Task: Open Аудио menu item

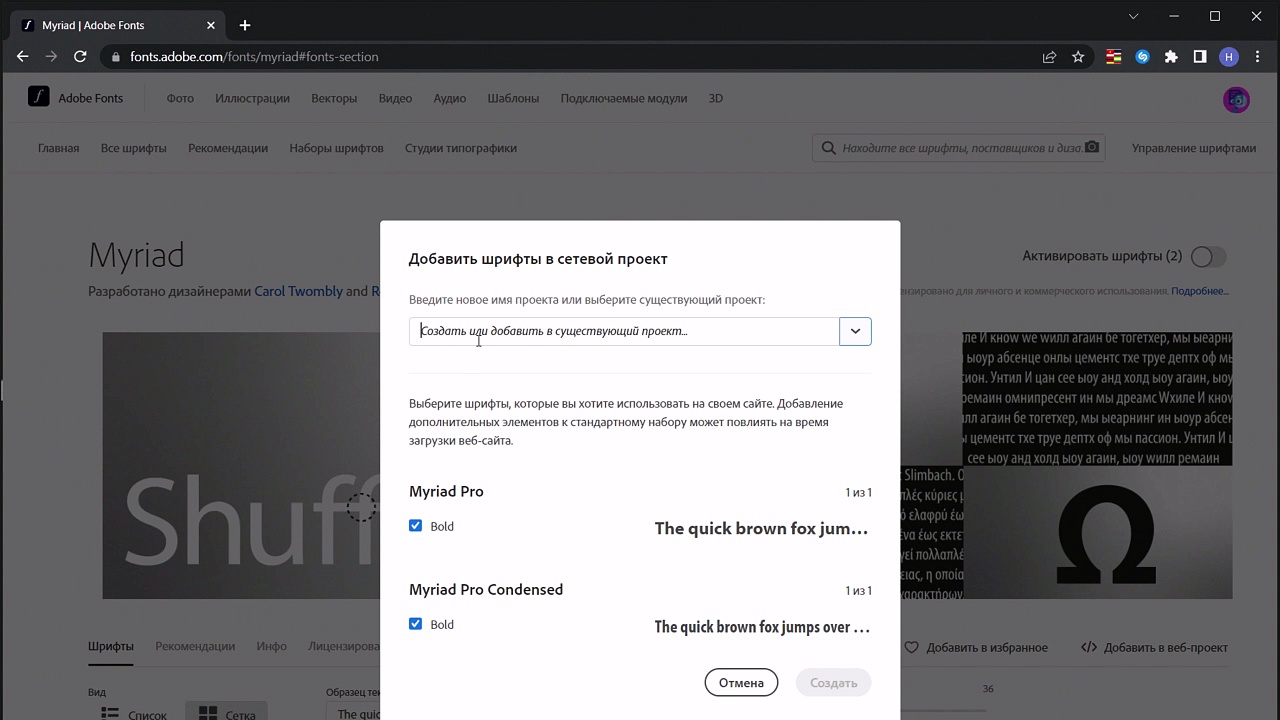Action: 450,98
